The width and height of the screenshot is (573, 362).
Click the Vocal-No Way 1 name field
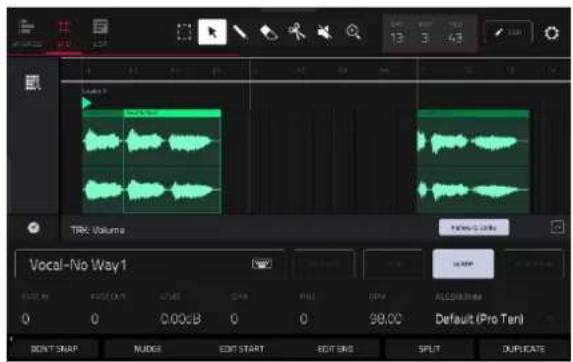pyautogui.click(x=150, y=265)
